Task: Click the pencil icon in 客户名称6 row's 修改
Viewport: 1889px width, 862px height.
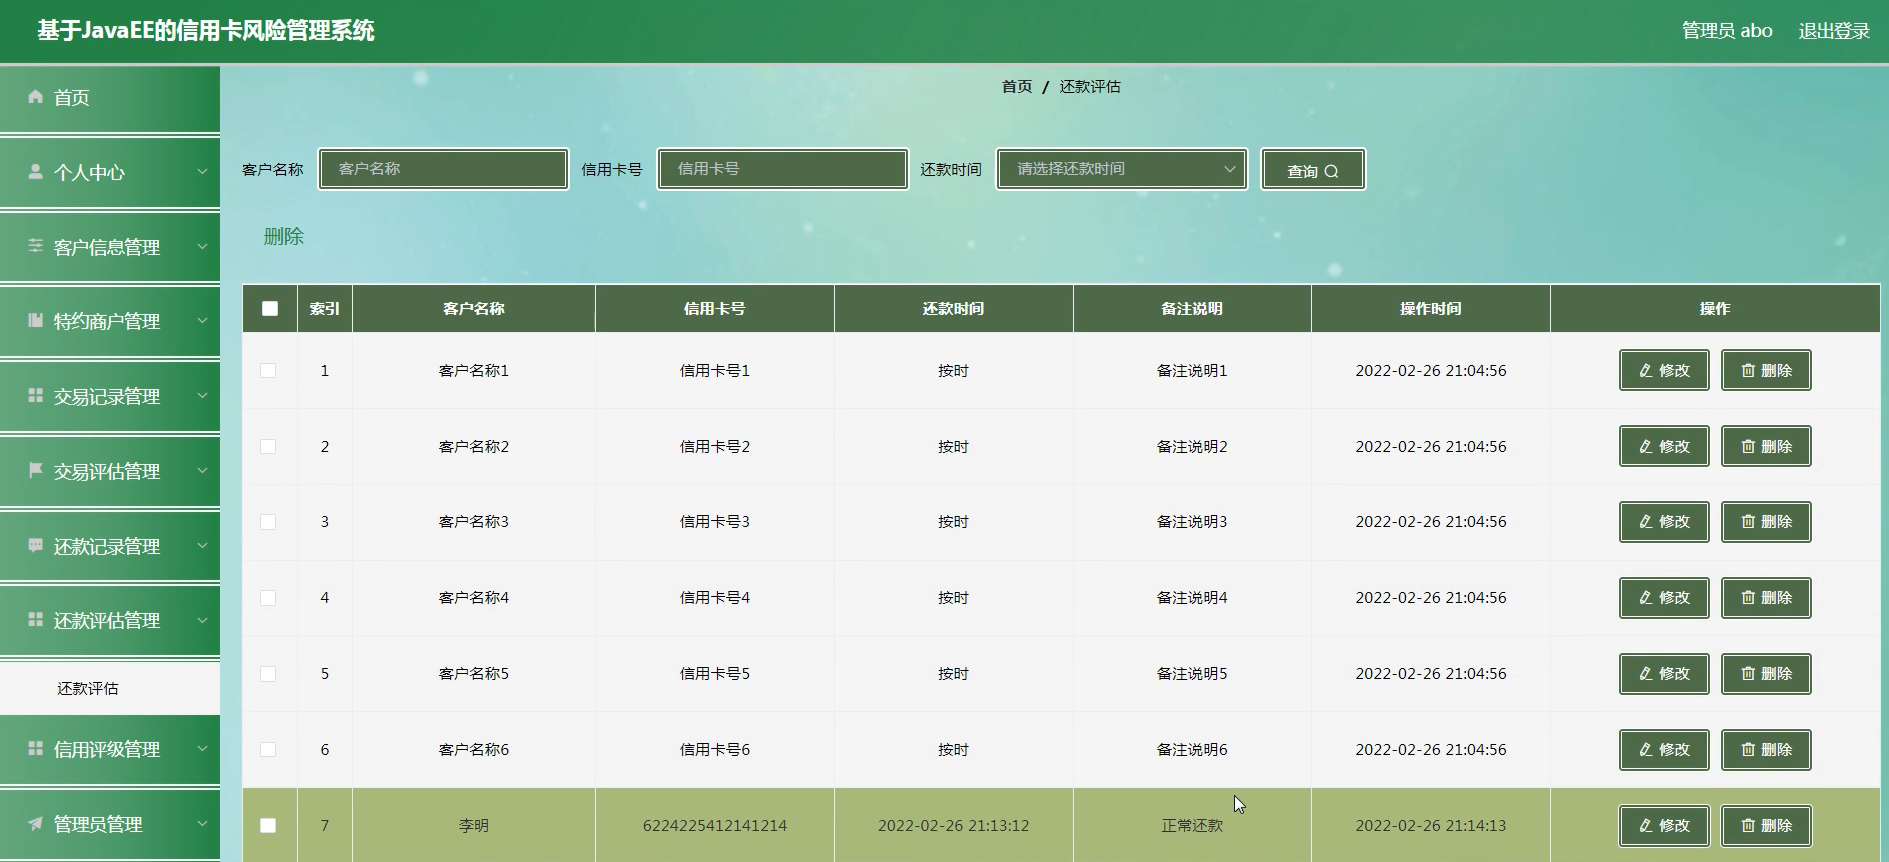Action: [1646, 749]
